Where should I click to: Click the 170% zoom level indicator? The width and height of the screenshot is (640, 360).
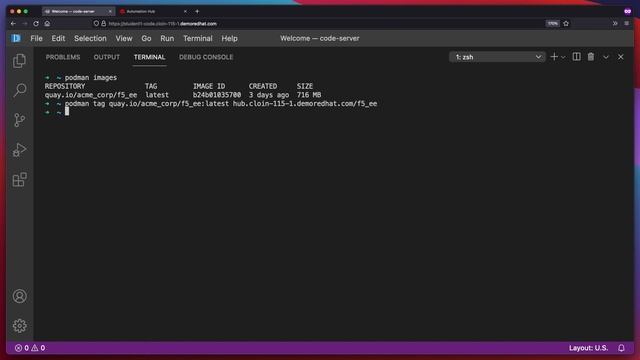point(552,24)
